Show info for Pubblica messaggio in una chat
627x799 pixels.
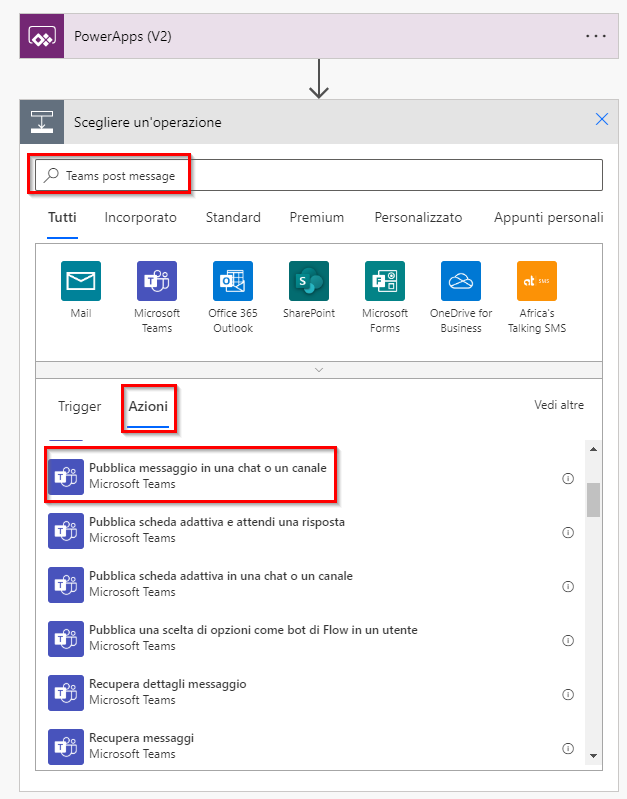pyautogui.click(x=568, y=478)
